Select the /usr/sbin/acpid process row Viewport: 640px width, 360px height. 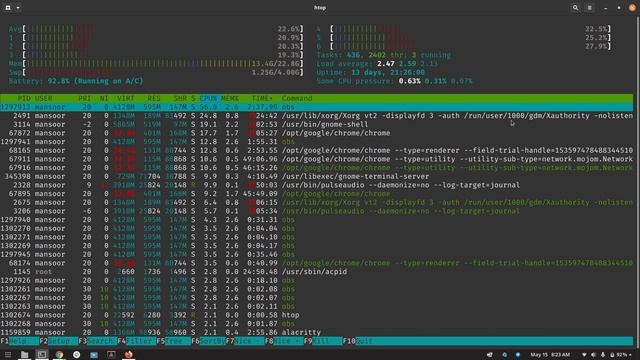(x=316, y=271)
